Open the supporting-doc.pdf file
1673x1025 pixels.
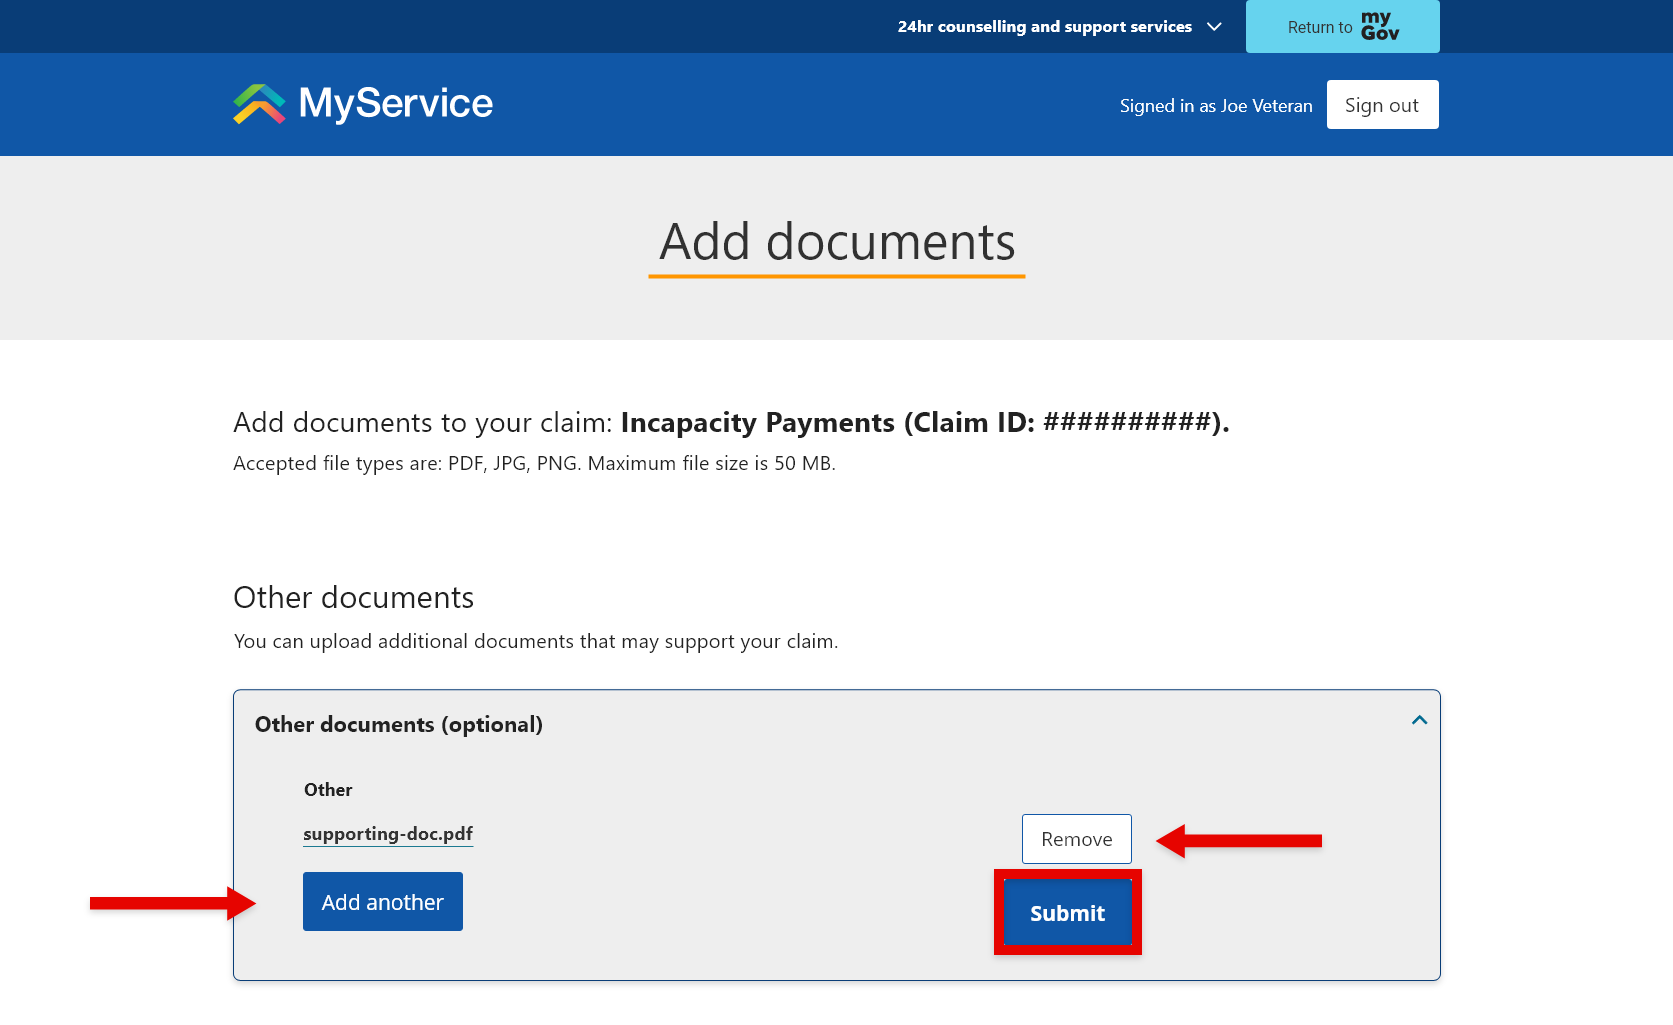(388, 833)
